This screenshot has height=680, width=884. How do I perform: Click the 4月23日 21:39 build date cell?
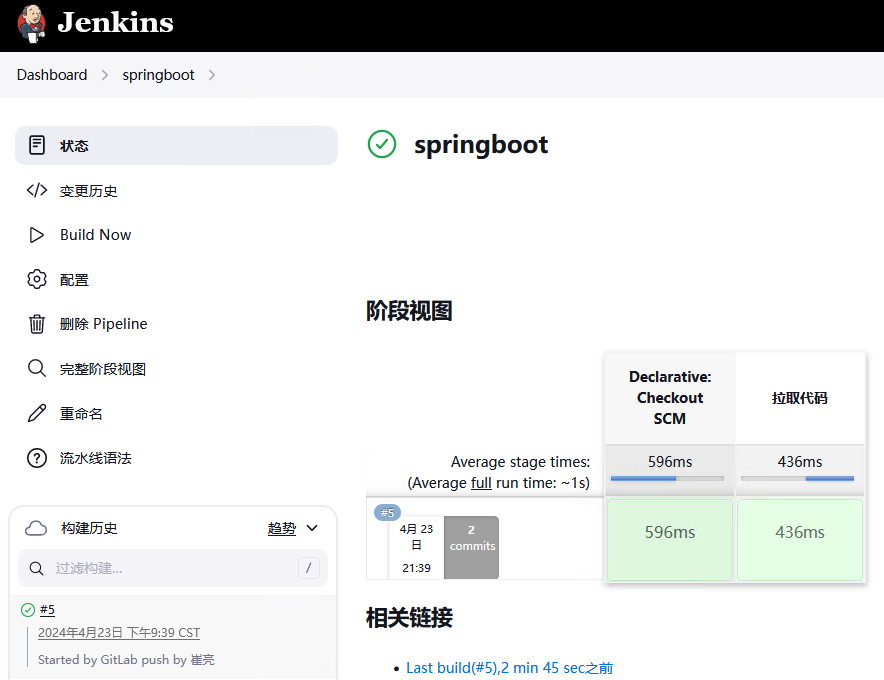coord(416,547)
